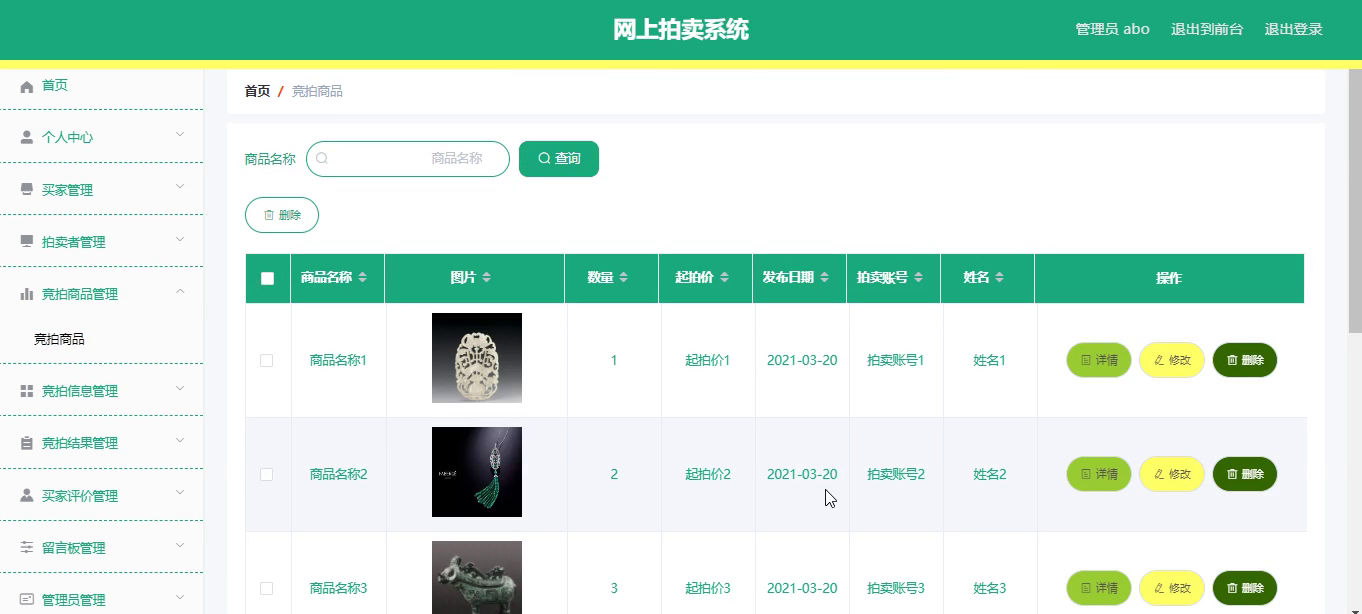1362x614 pixels.
Task: Click the grid icon beside 竞拍信息管理
Action: tap(27, 391)
